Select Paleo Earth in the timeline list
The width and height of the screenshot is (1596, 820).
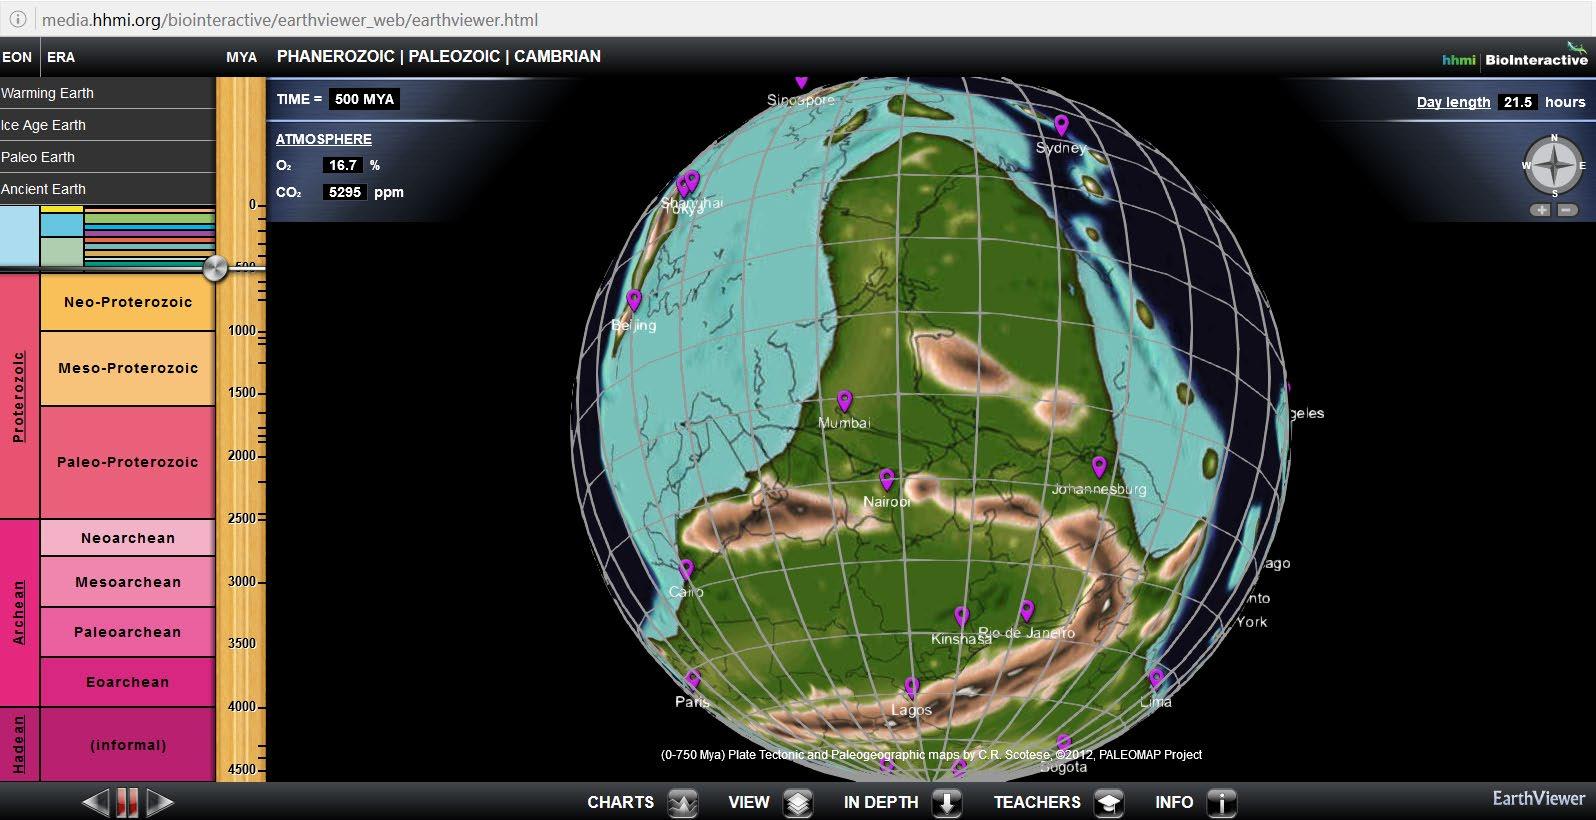(x=107, y=157)
